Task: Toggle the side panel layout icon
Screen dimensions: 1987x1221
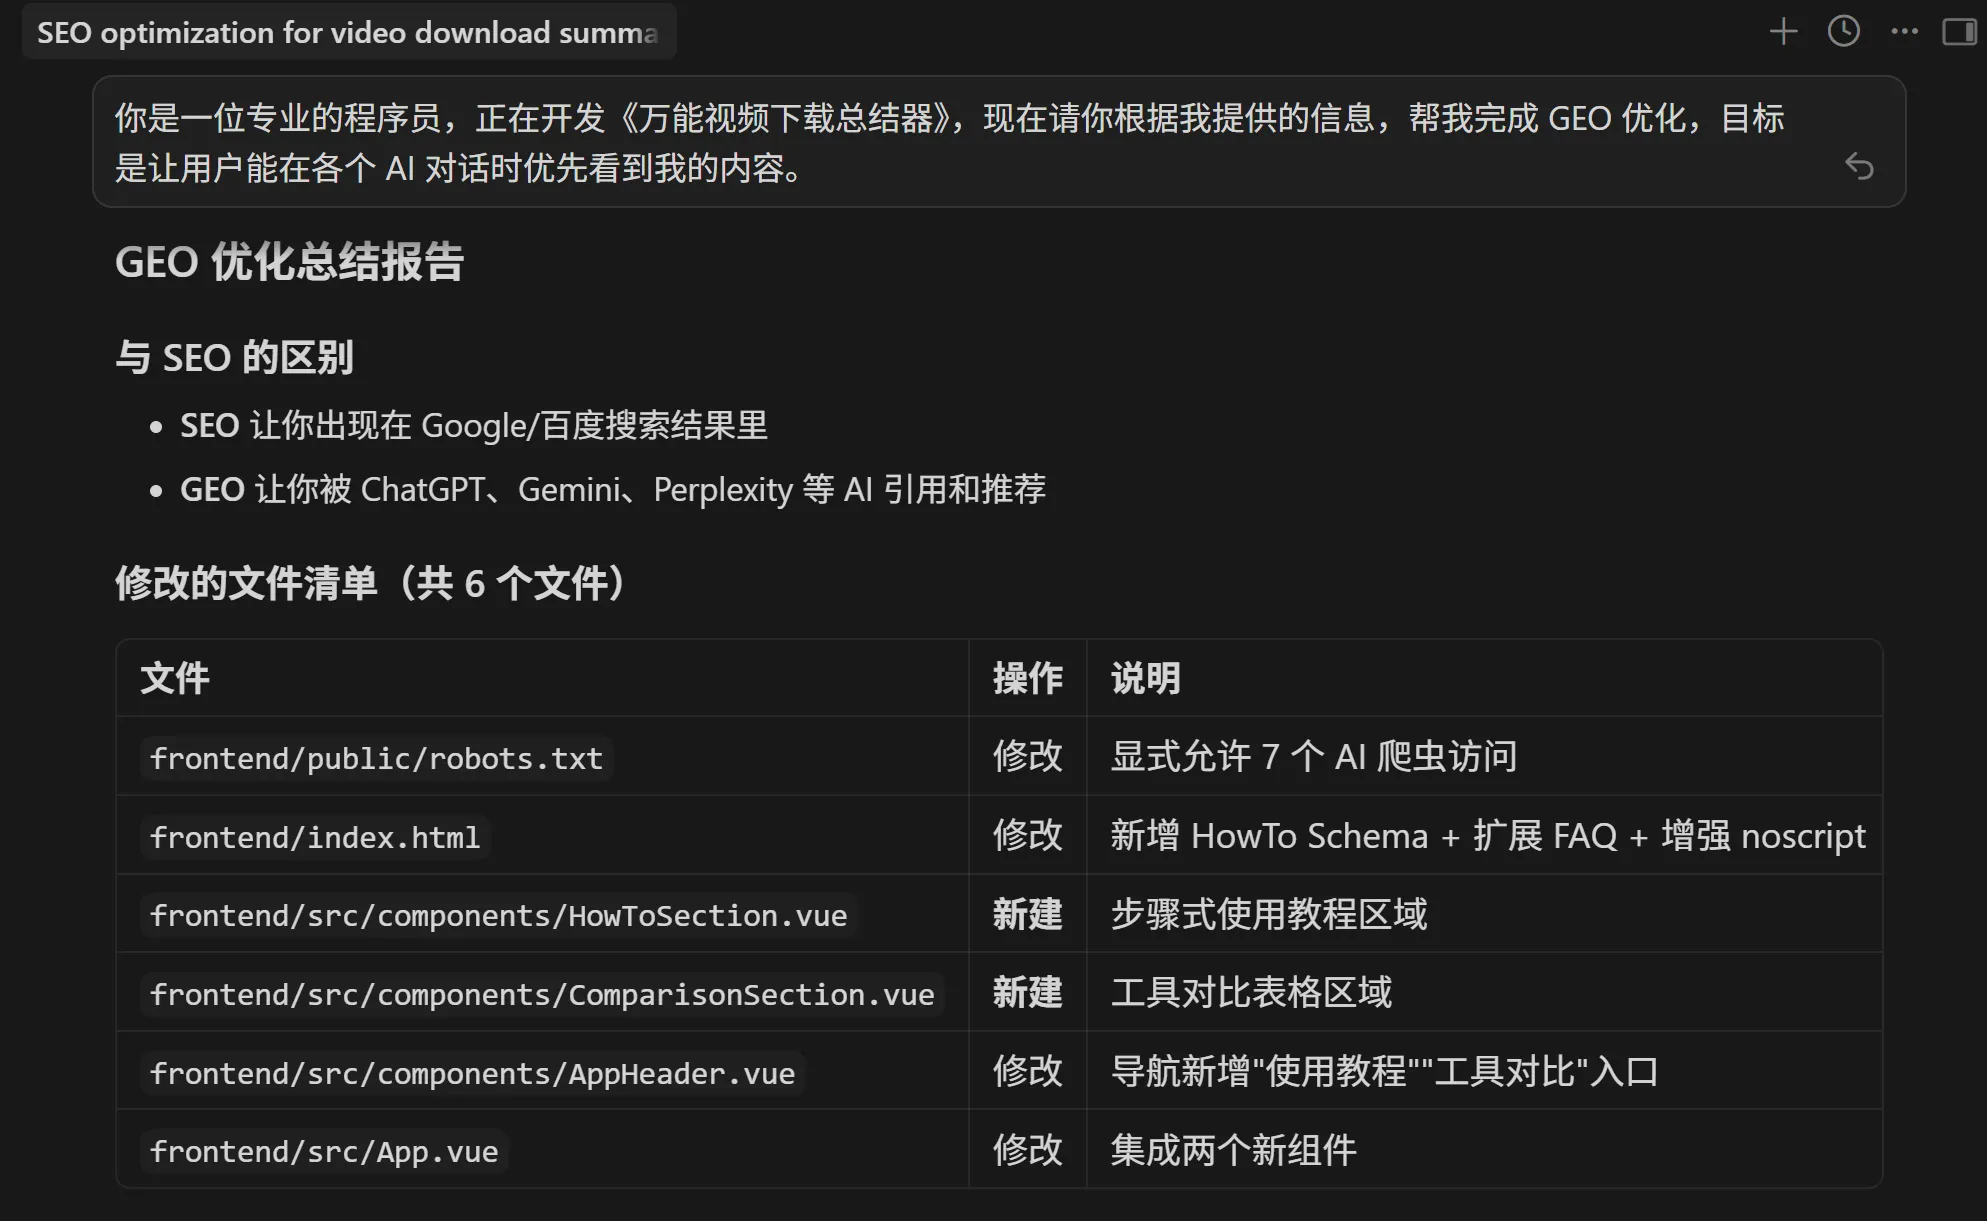Action: pos(1959,32)
